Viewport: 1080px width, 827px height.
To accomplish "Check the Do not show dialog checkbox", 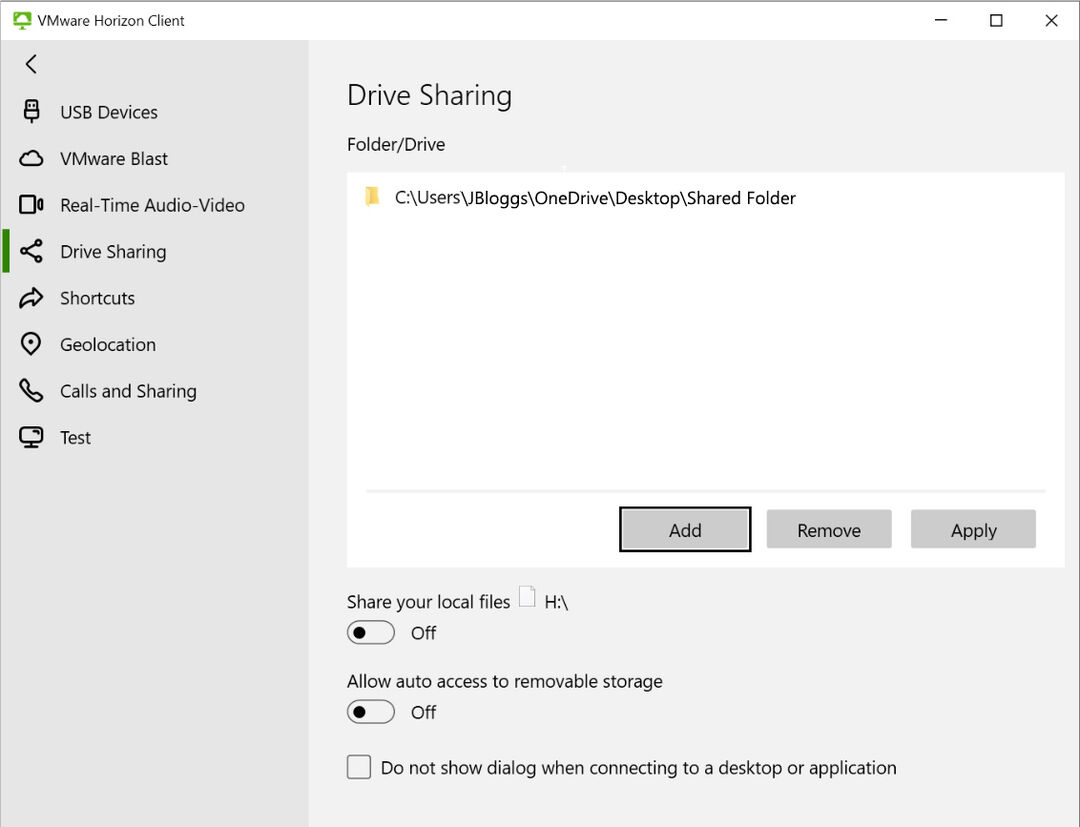I will tap(359, 767).
